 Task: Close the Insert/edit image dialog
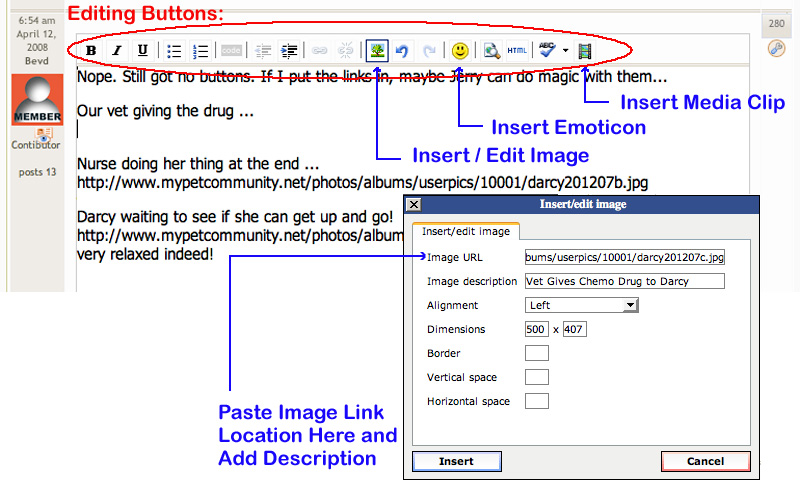point(414,205)
